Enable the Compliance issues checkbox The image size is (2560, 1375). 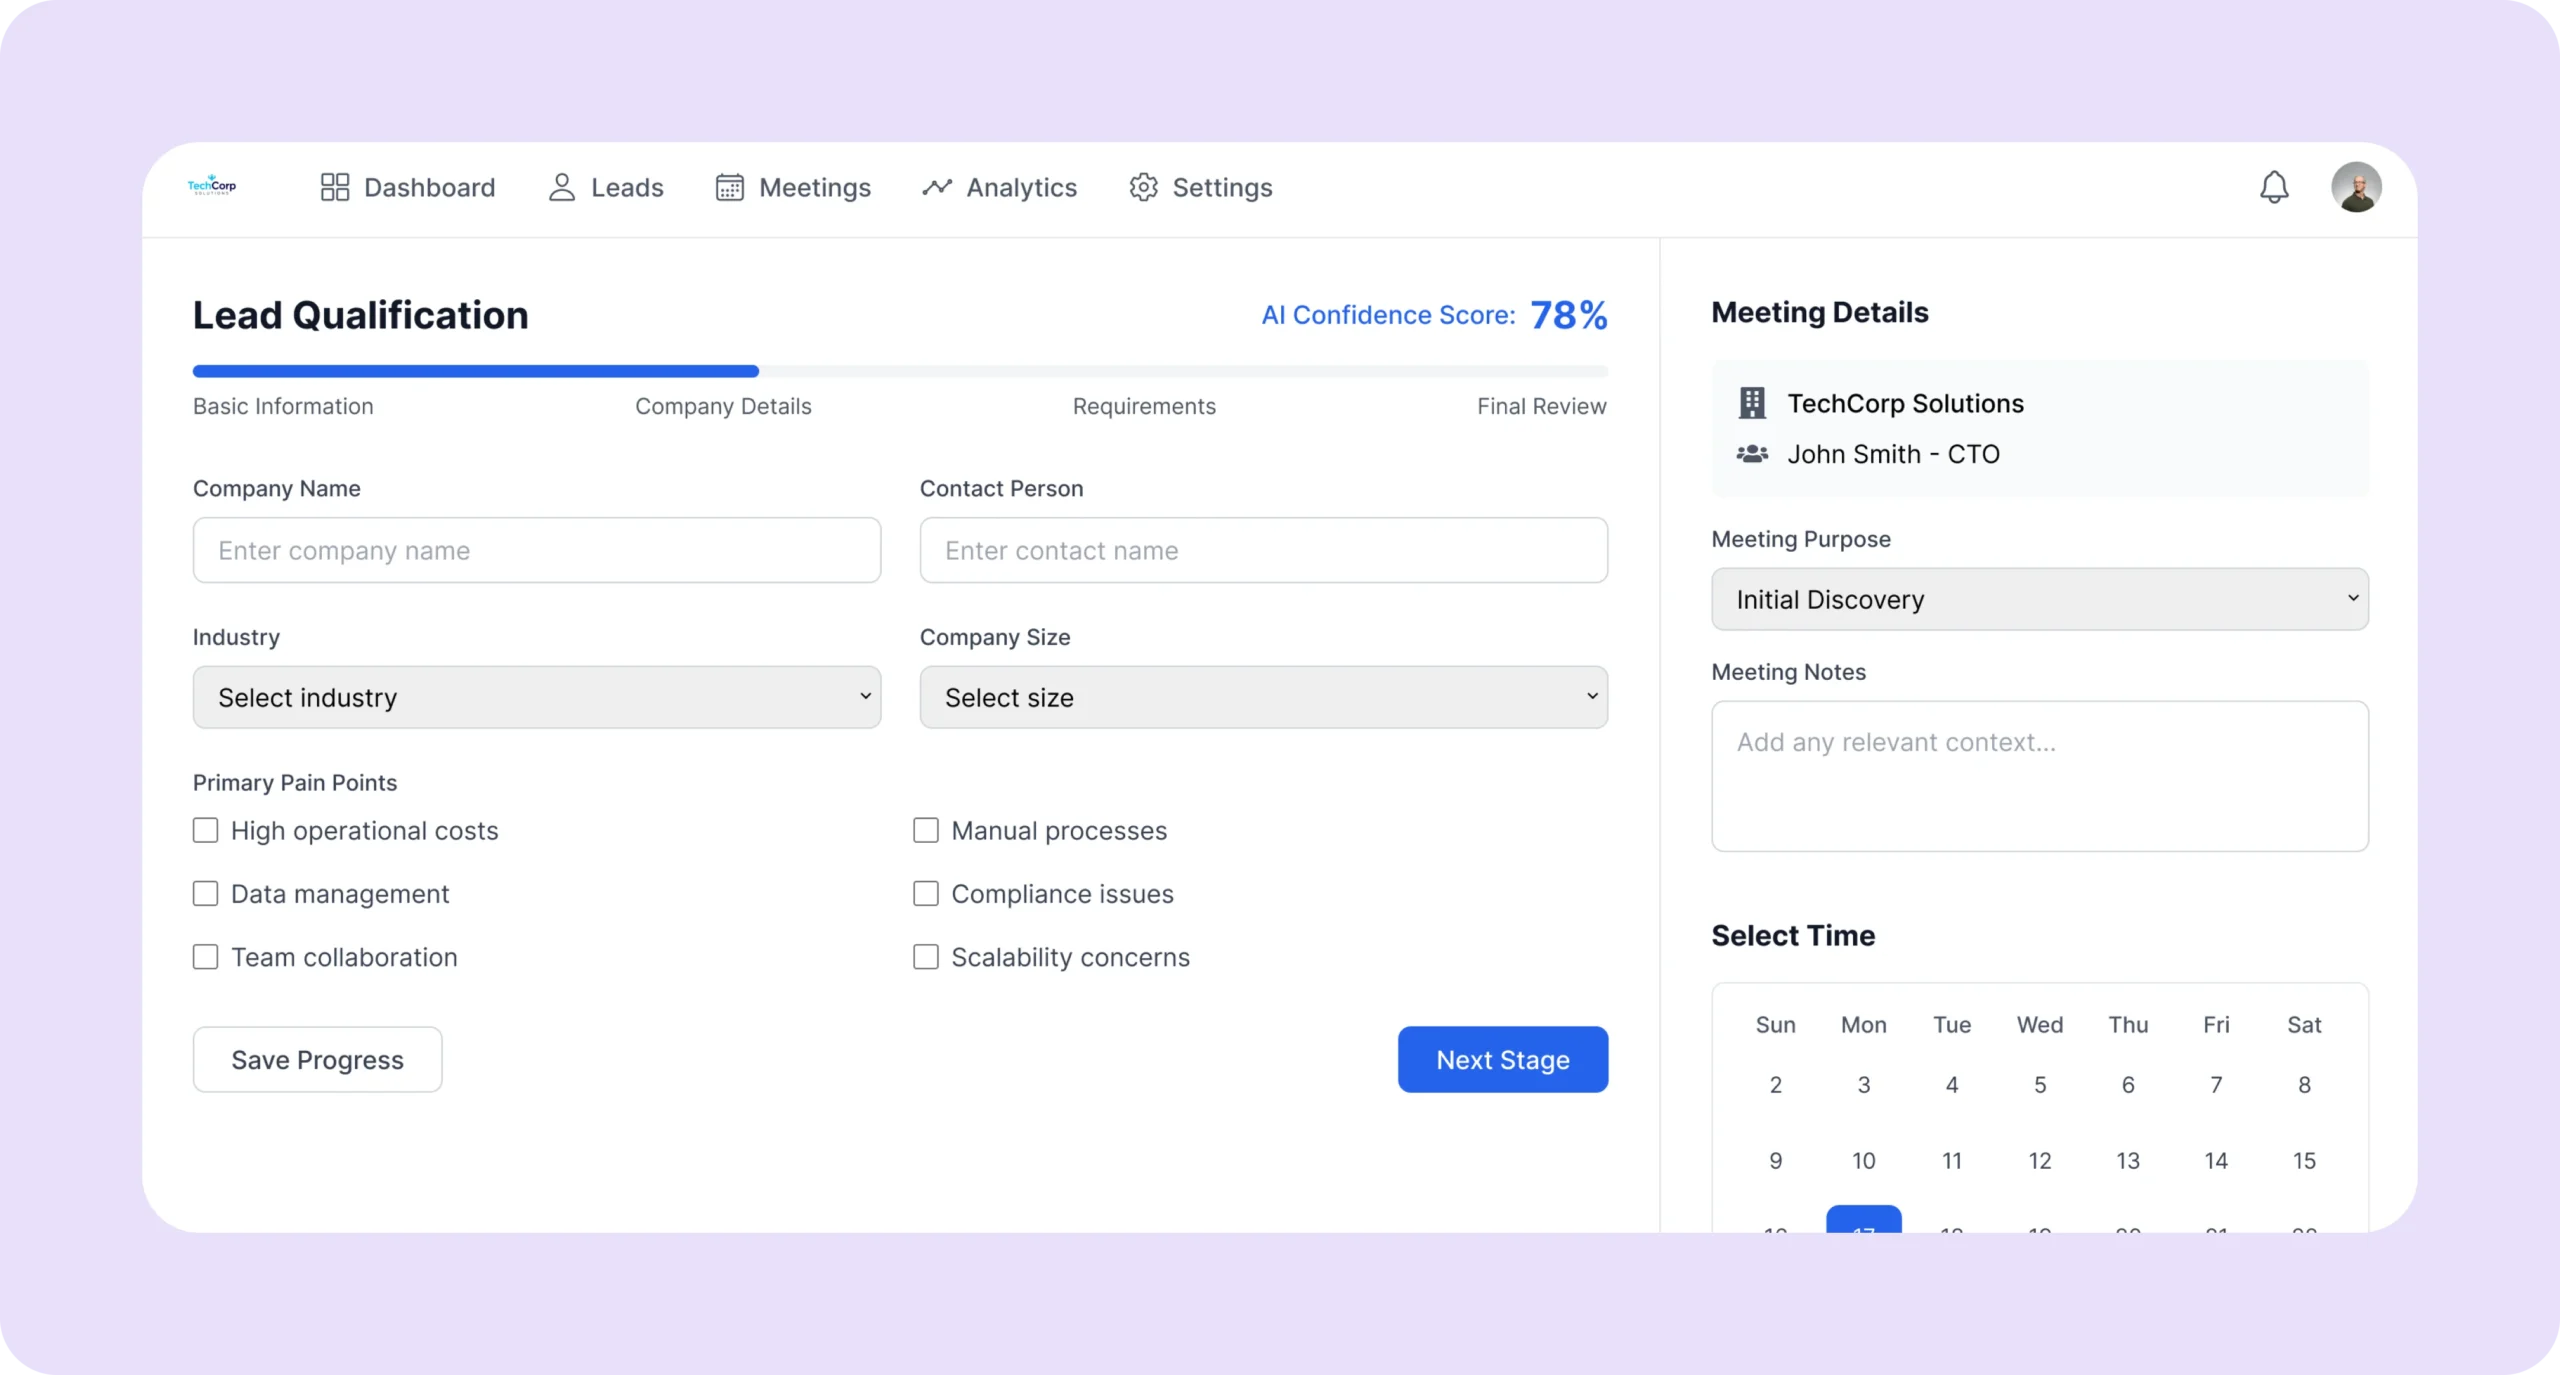point(926,894)
